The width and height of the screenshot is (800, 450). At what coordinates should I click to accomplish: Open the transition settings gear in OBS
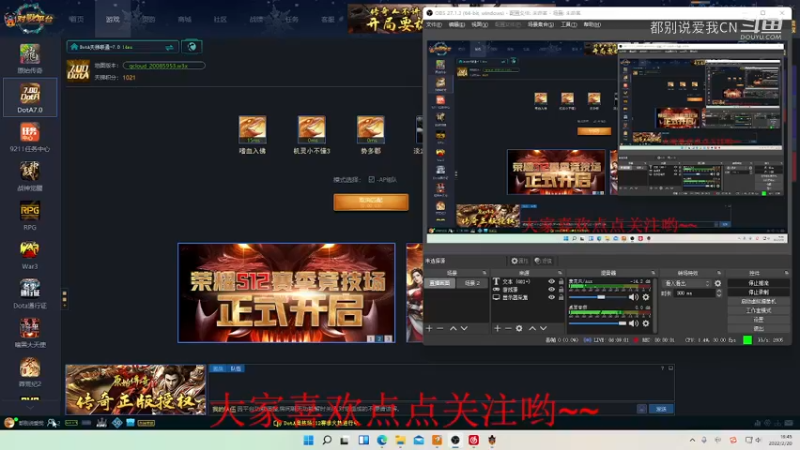(x=718, y=283)
